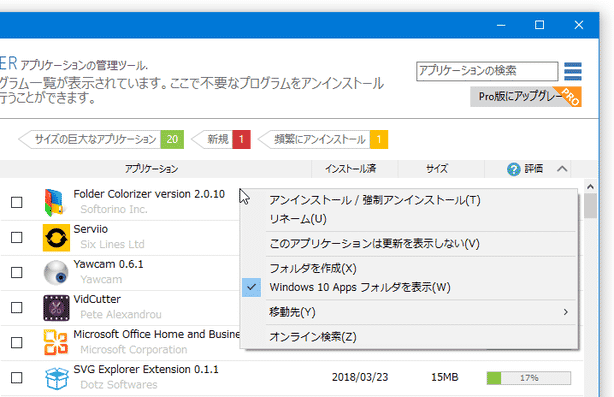Check the Yawcam 0.6.1 checkbox
614x397 pixels.
point(16,272)
